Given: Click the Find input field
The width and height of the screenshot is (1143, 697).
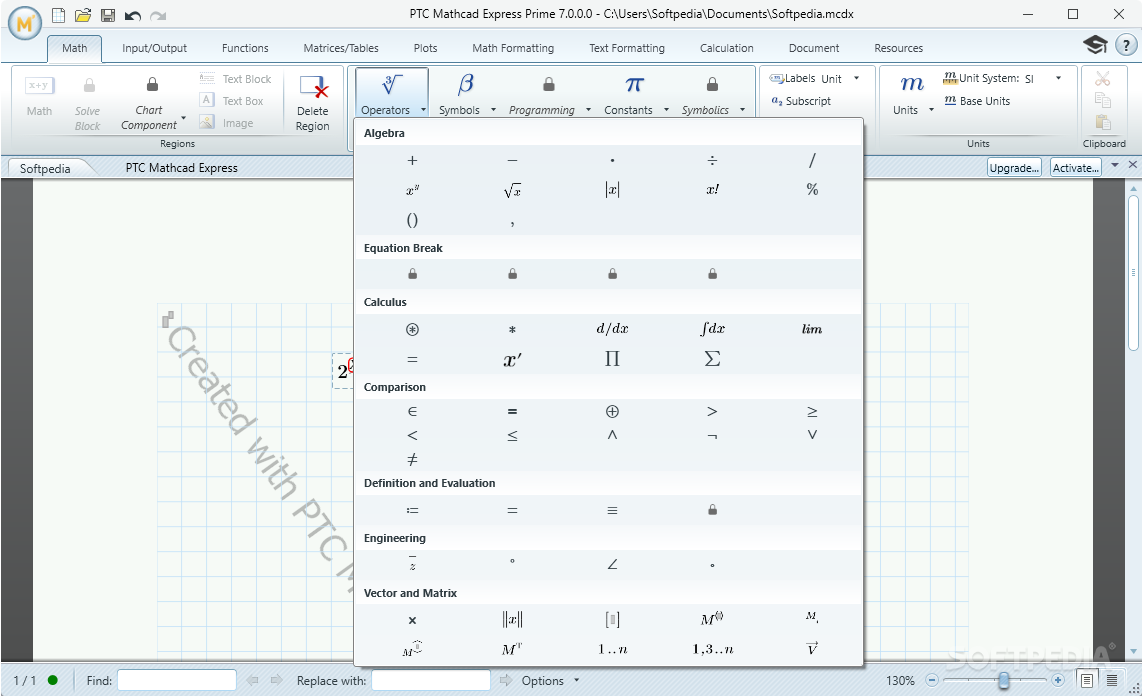Looking at the screenshot, I should click(x=177, y=680).
